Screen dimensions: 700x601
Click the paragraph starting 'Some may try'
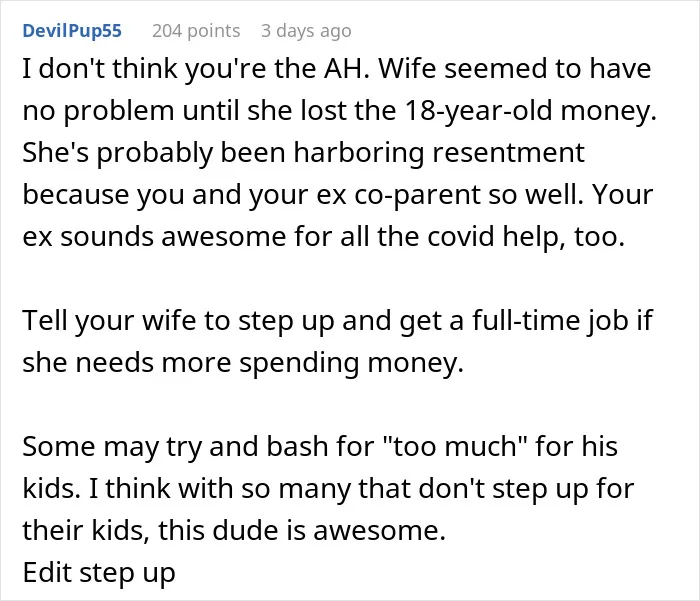(x=328, y=488)
